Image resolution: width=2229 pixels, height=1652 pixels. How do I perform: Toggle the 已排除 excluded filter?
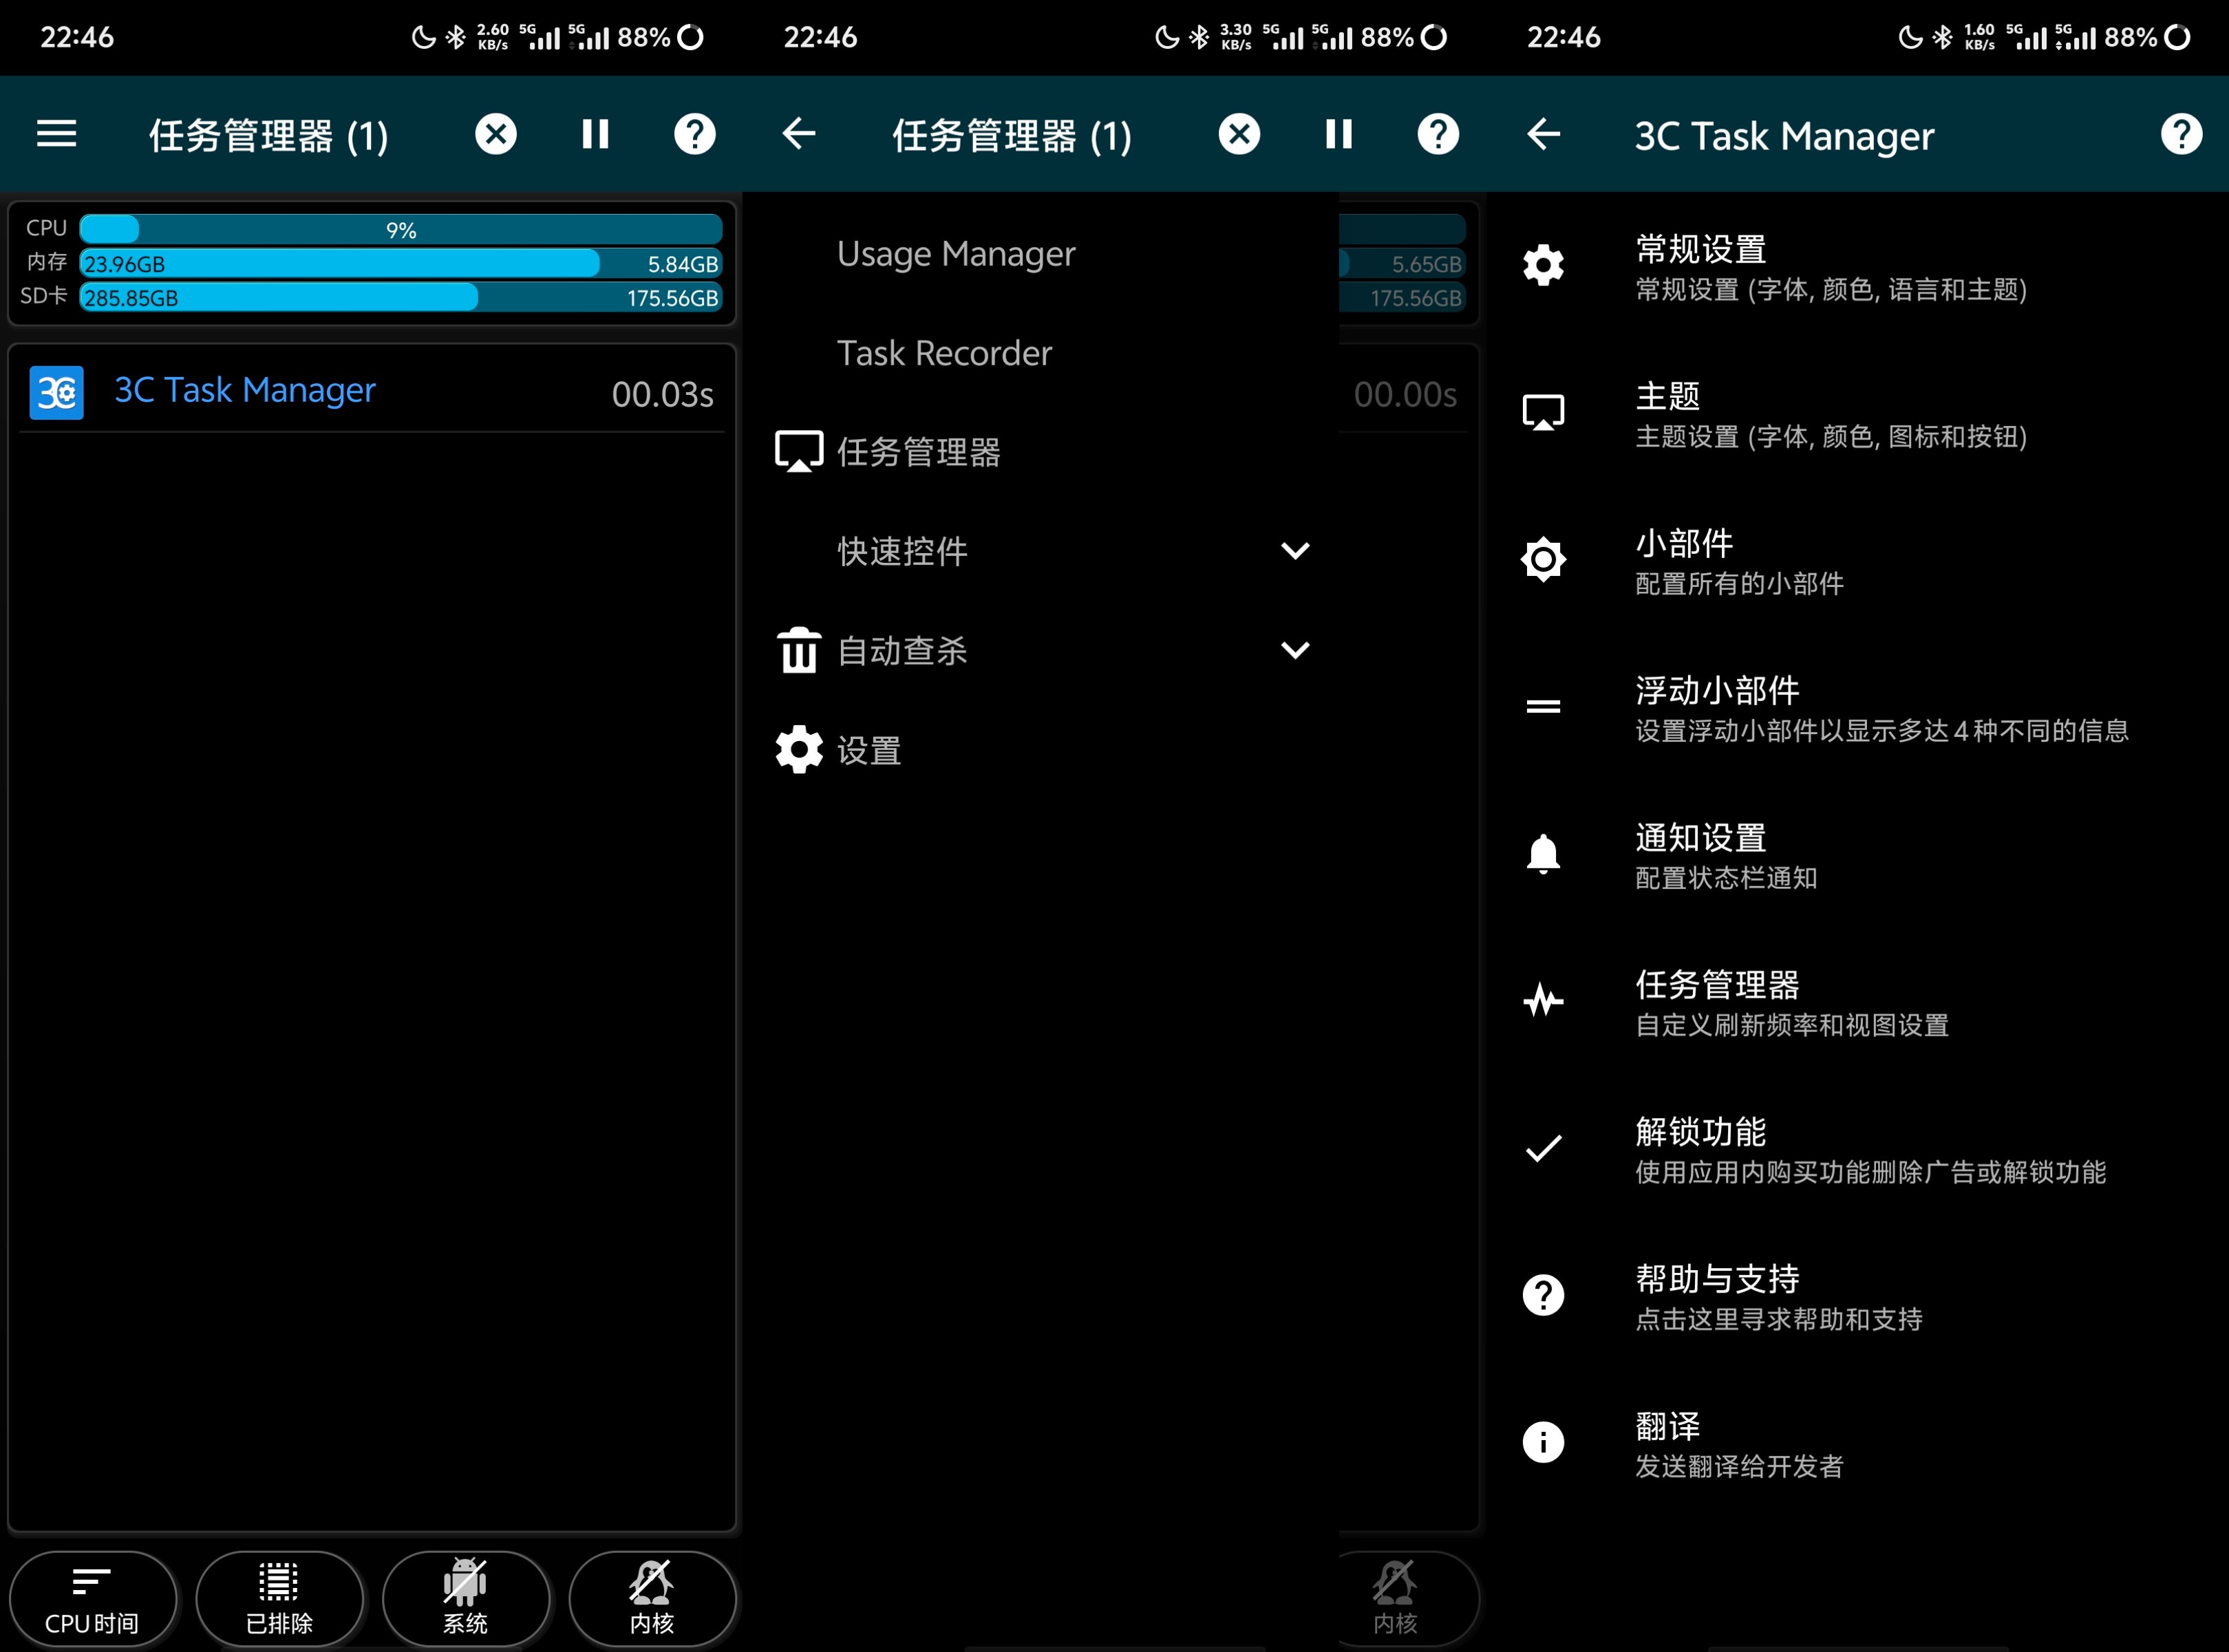(x=279, y=1597)
